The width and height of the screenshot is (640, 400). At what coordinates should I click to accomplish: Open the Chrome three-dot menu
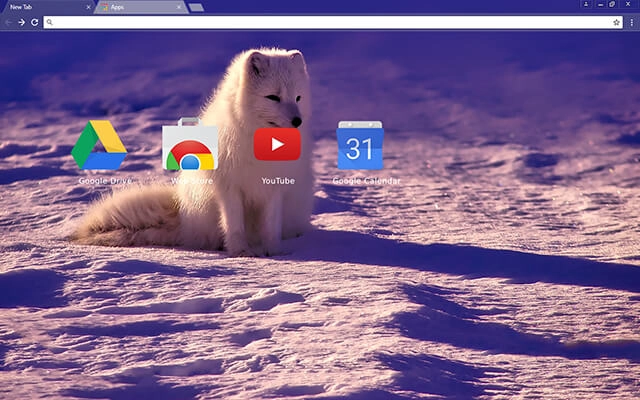[631, 22]
